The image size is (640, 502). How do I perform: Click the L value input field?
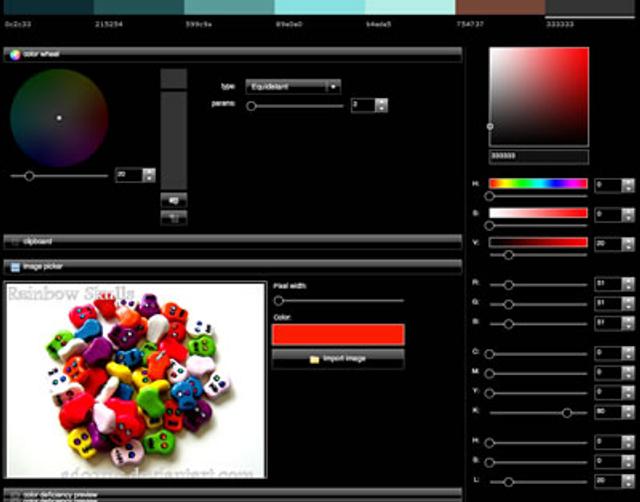[x=608, y=481]
